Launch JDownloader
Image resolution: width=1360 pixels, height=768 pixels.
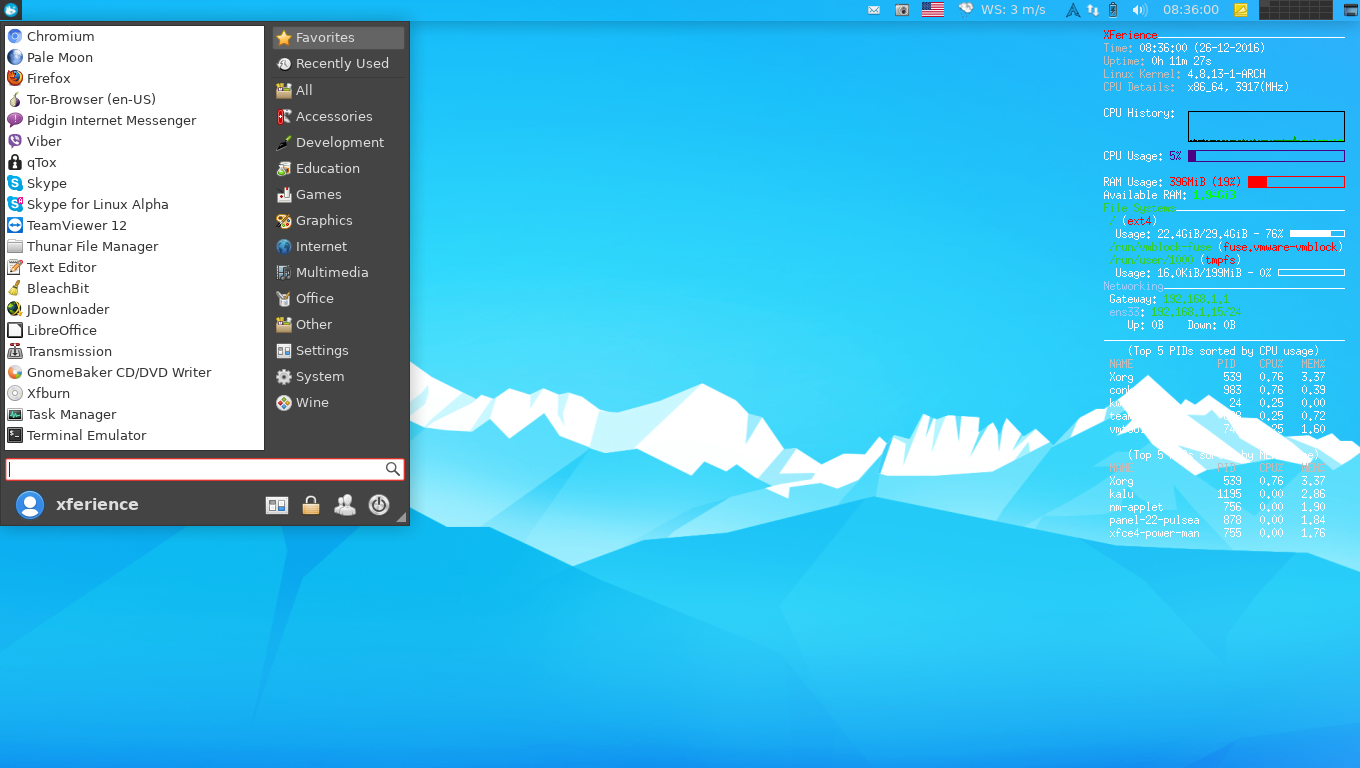point(67,309)
